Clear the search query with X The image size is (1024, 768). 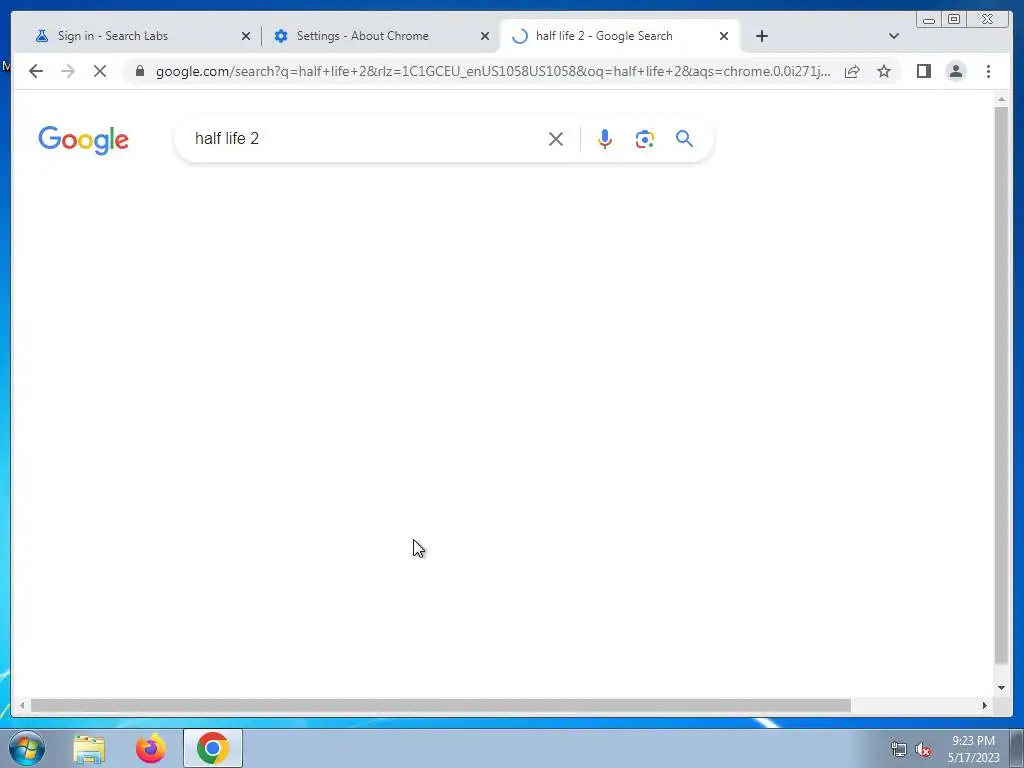(x=556, y=138)
